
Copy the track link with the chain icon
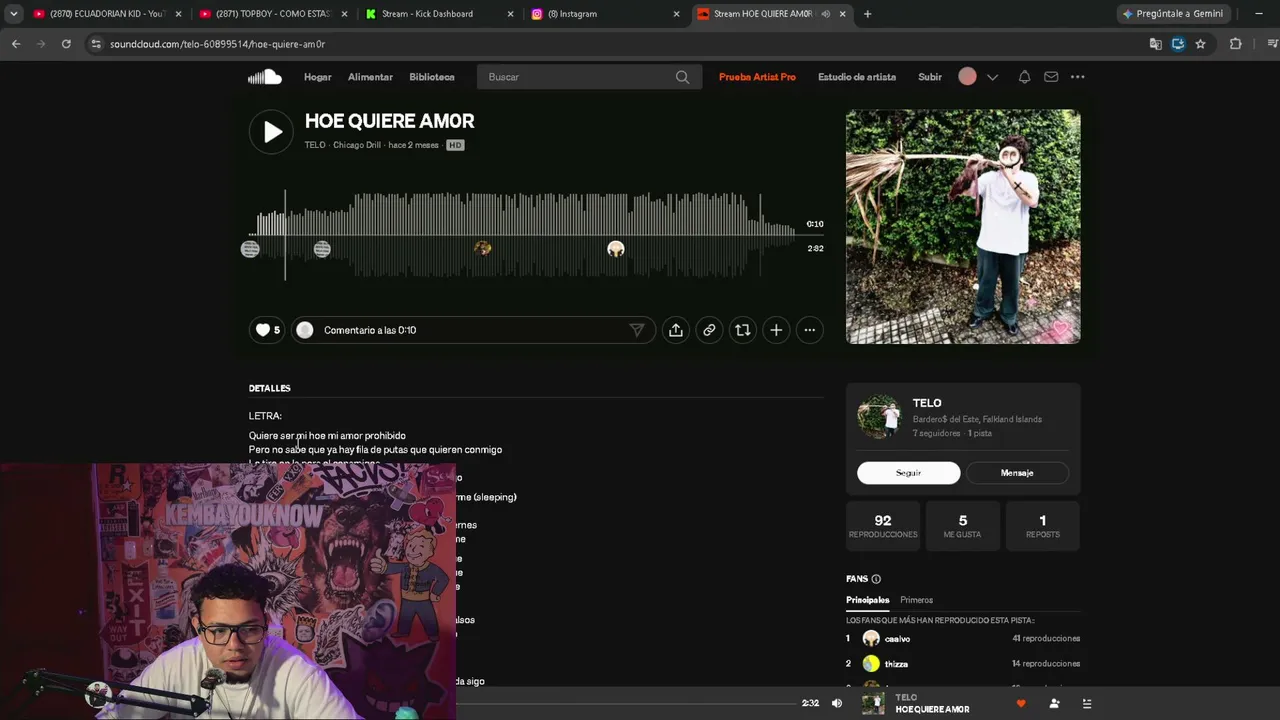click(709, 330)
